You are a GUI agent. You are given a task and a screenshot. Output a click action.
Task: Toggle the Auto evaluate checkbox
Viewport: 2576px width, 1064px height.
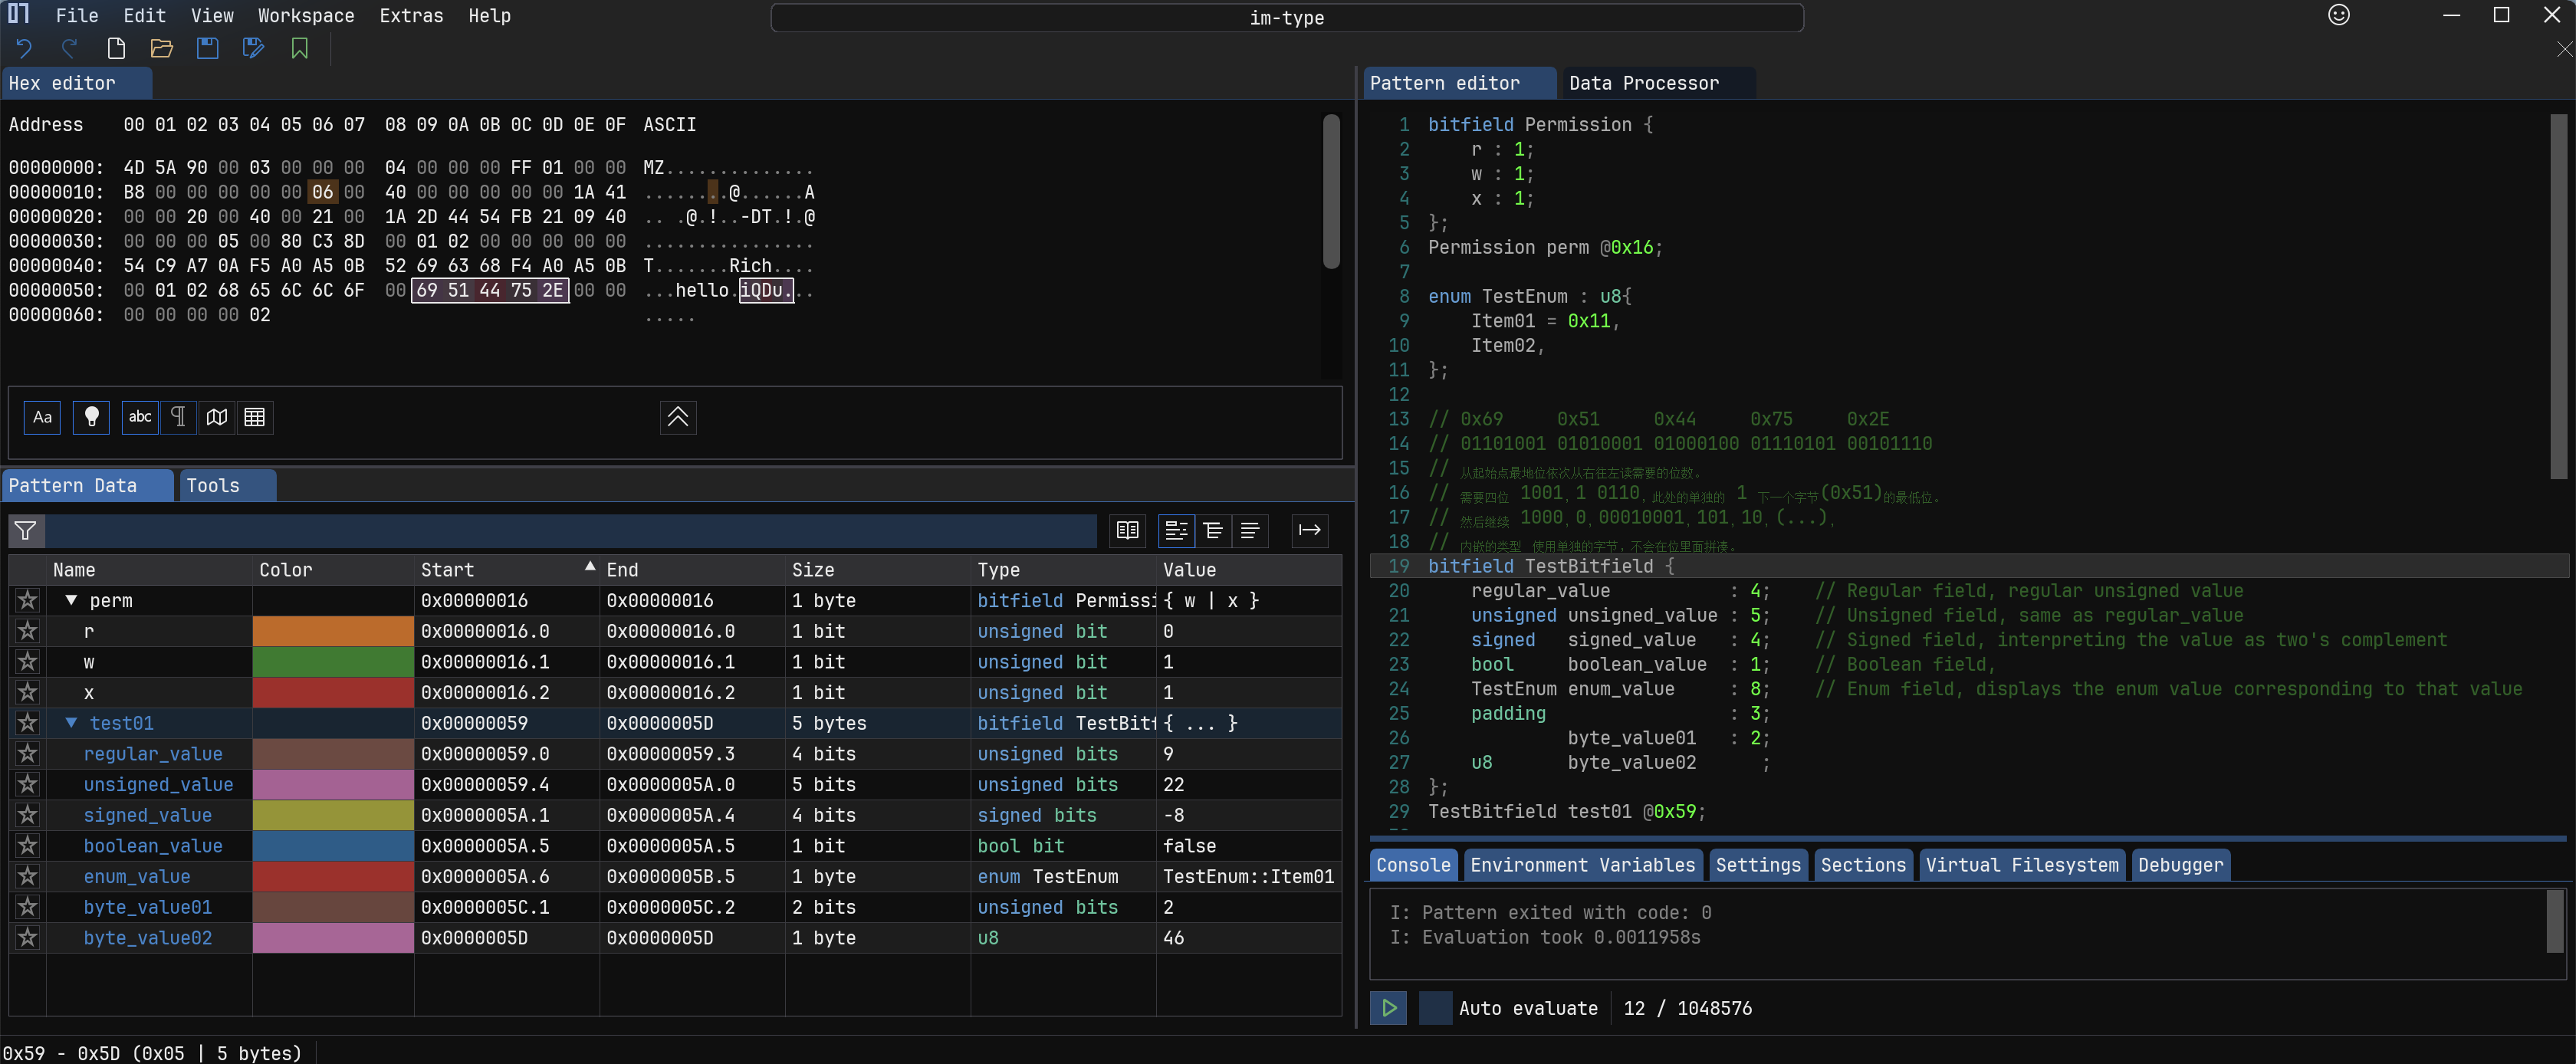(1435, 1008)
